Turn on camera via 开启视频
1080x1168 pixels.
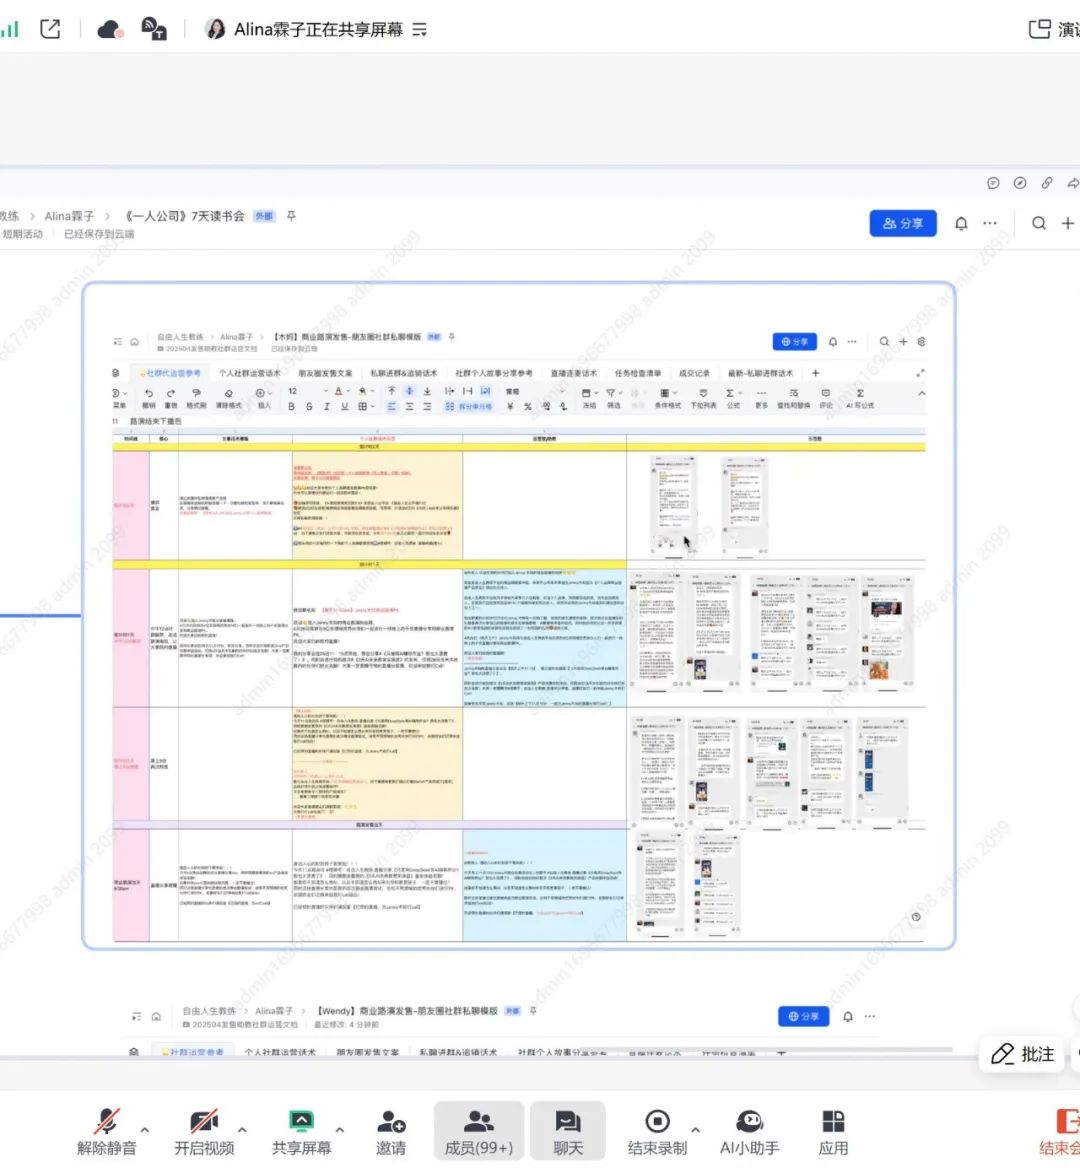click(204, 1131)
